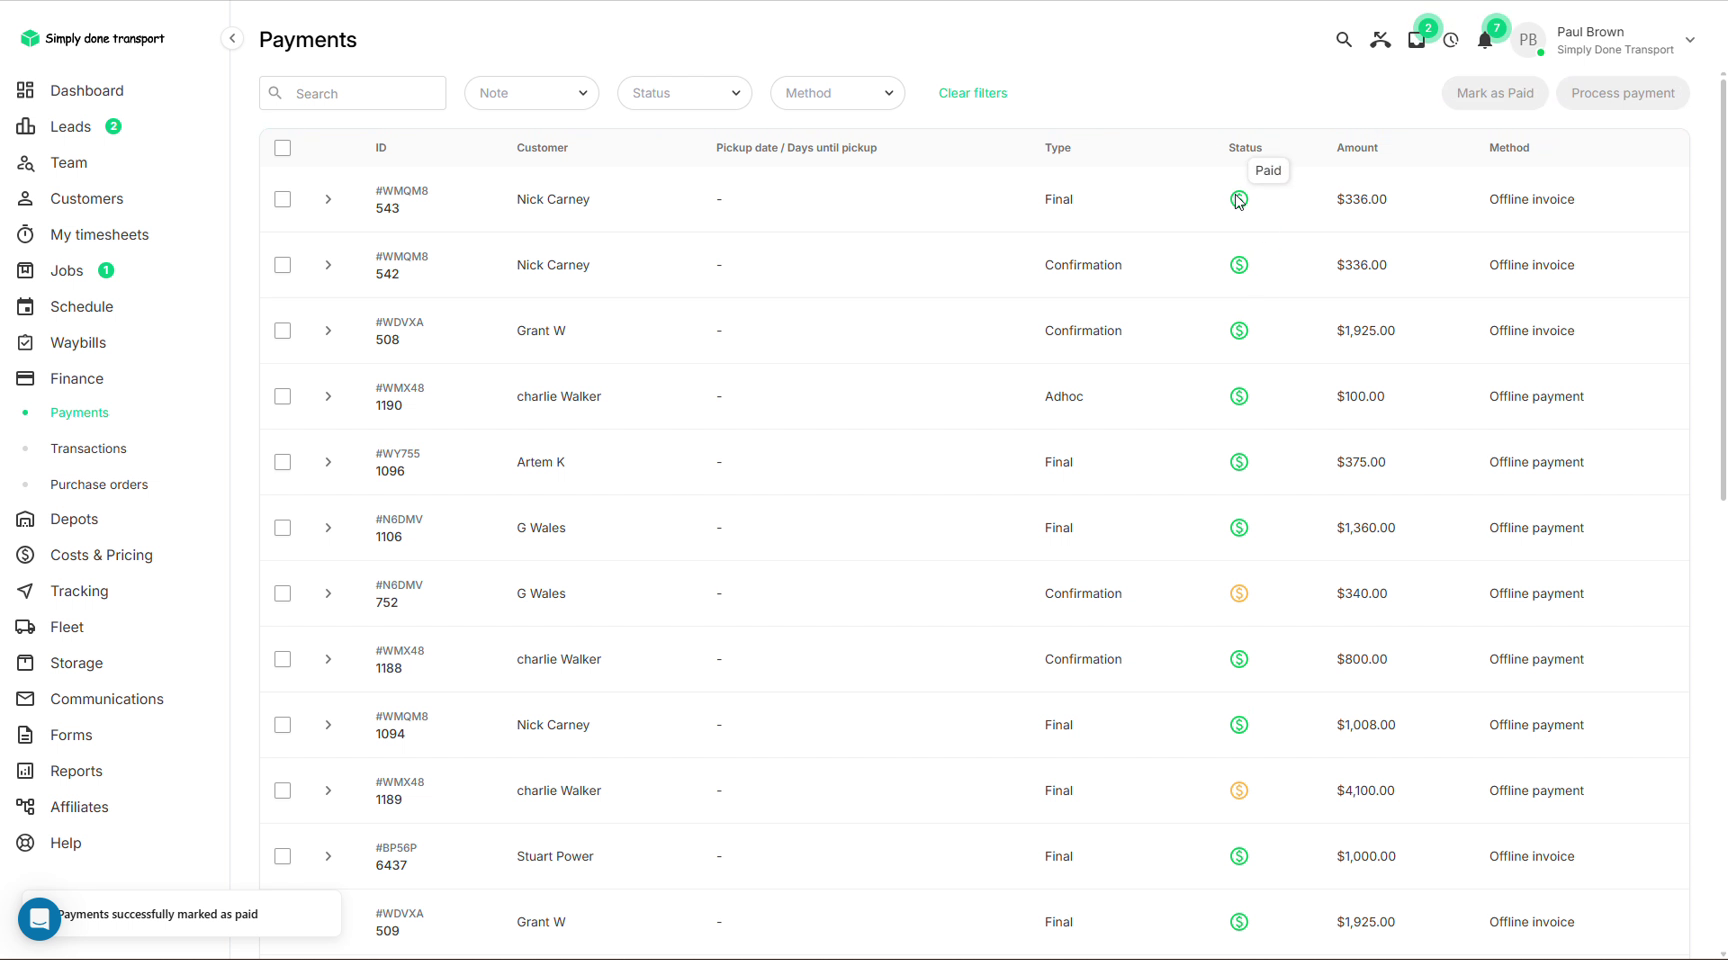Select checkbox for payment 752

pyautogui.click(x=283, y=593)
